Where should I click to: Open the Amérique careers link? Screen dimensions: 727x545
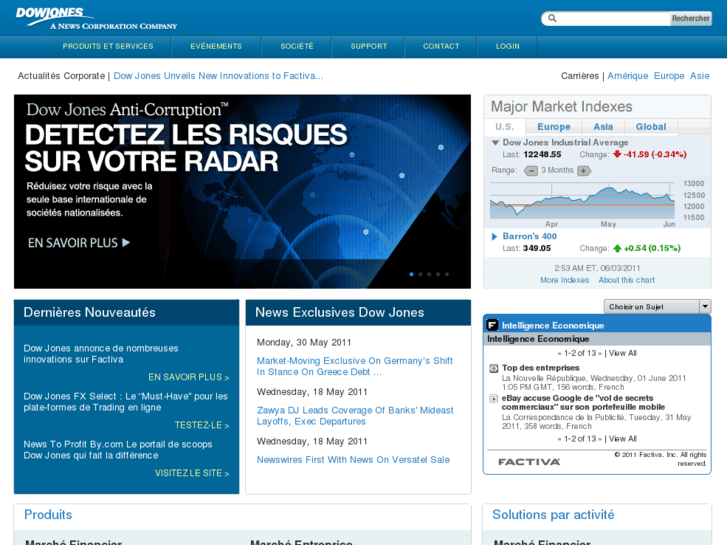[x=628, y=76]
